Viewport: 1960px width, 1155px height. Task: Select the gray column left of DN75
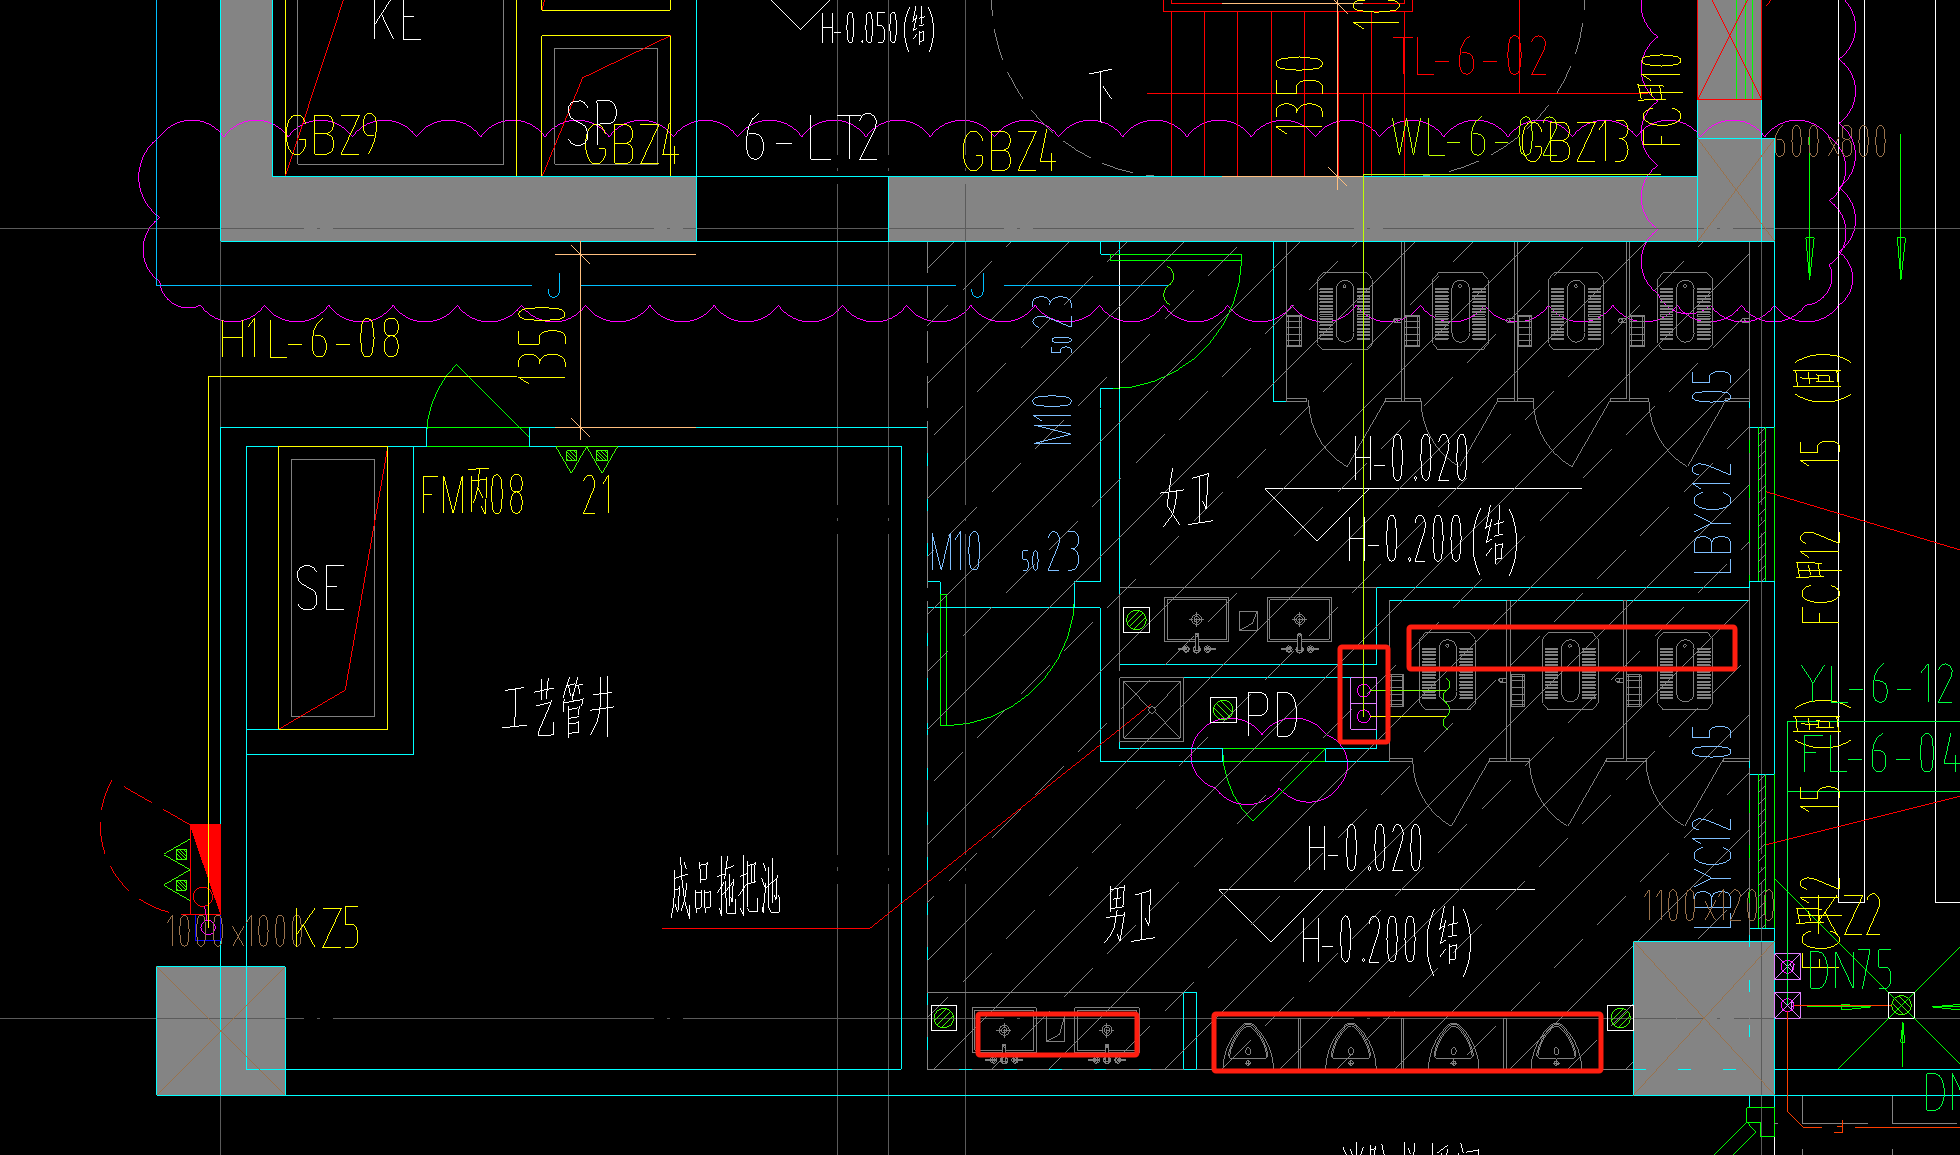tap(1704, 1017)
